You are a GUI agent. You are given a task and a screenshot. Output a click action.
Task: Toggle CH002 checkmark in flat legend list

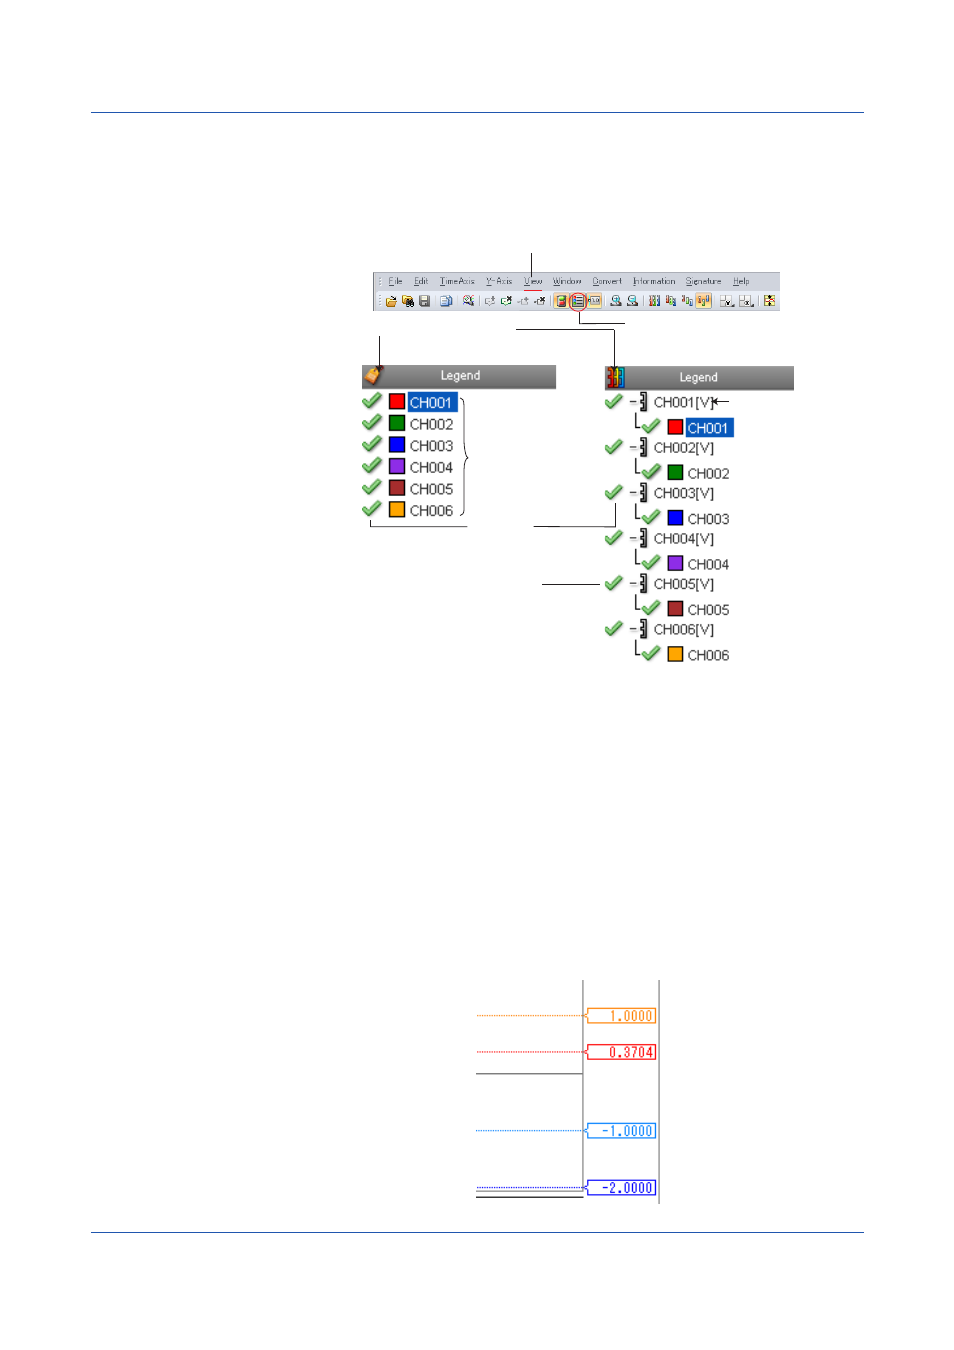click(x=372, y=423)
